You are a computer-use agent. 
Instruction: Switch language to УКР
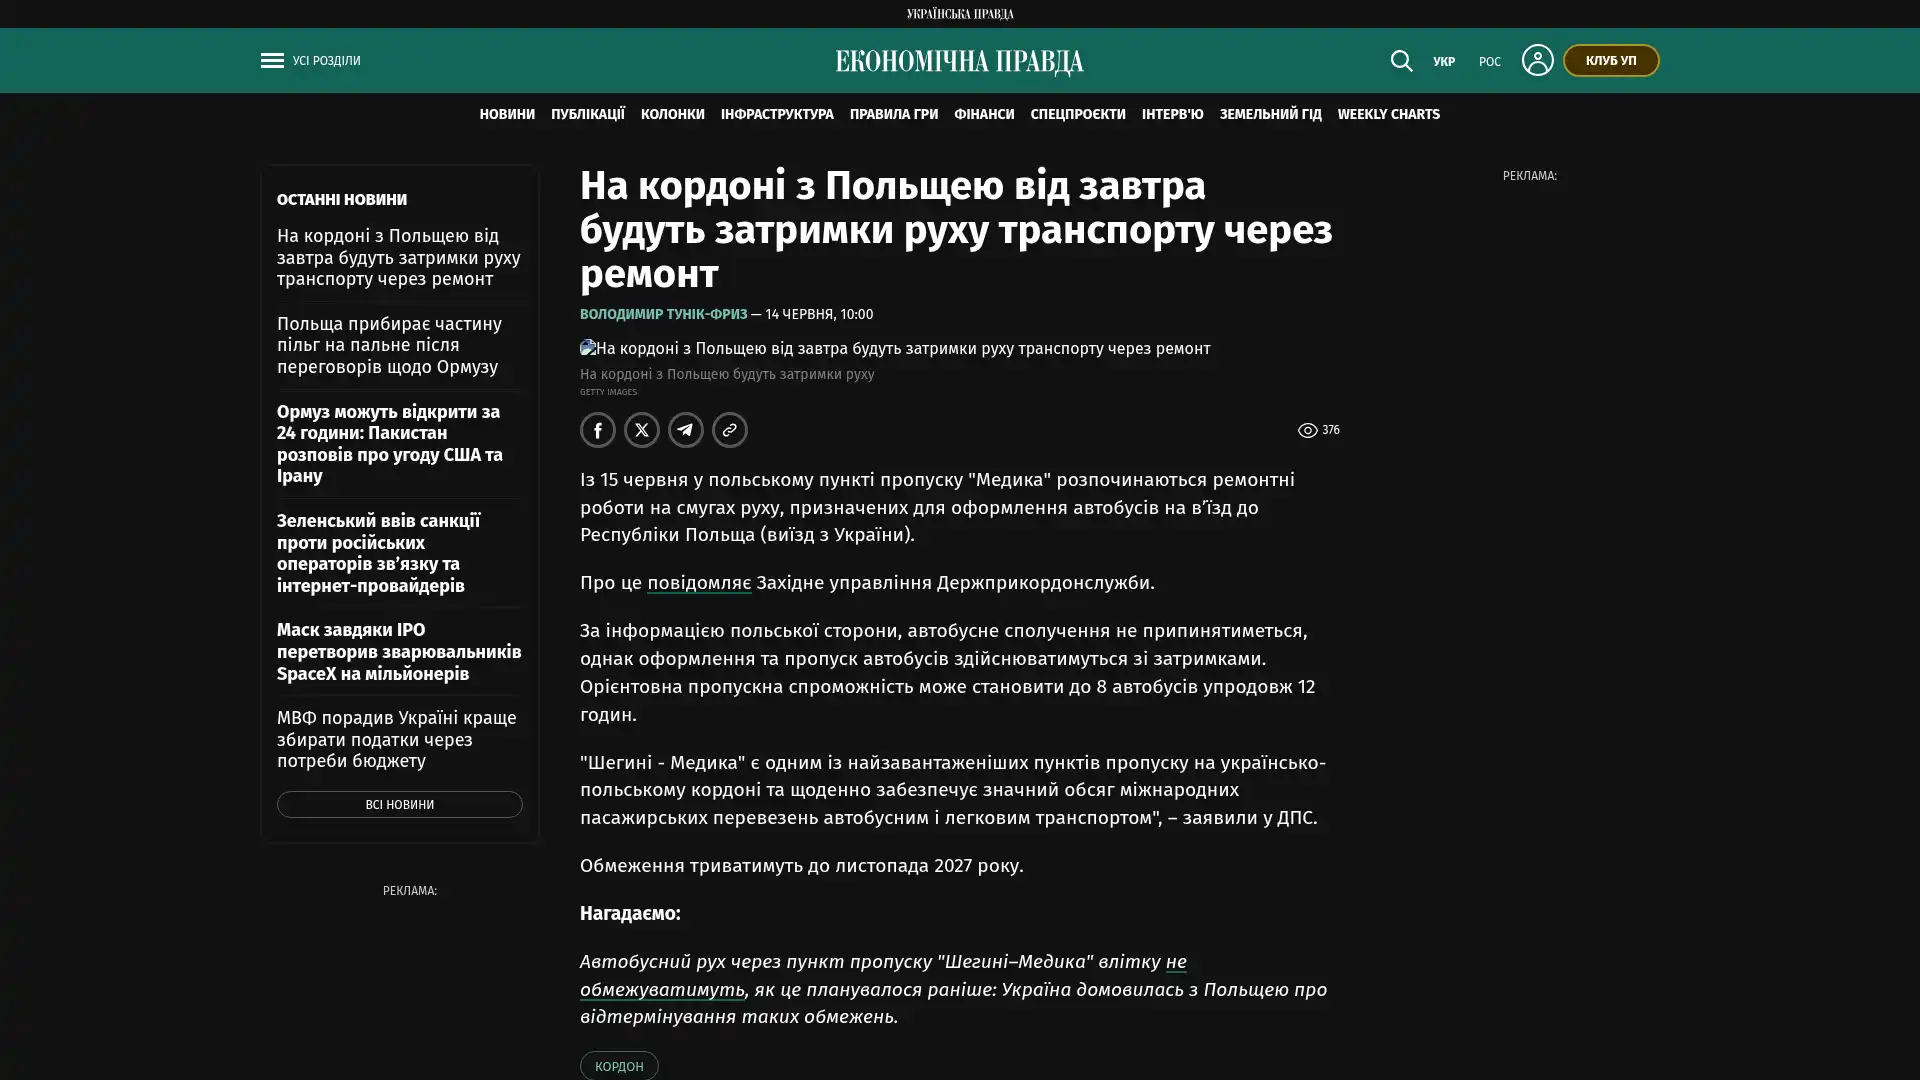click(1444, 62)
